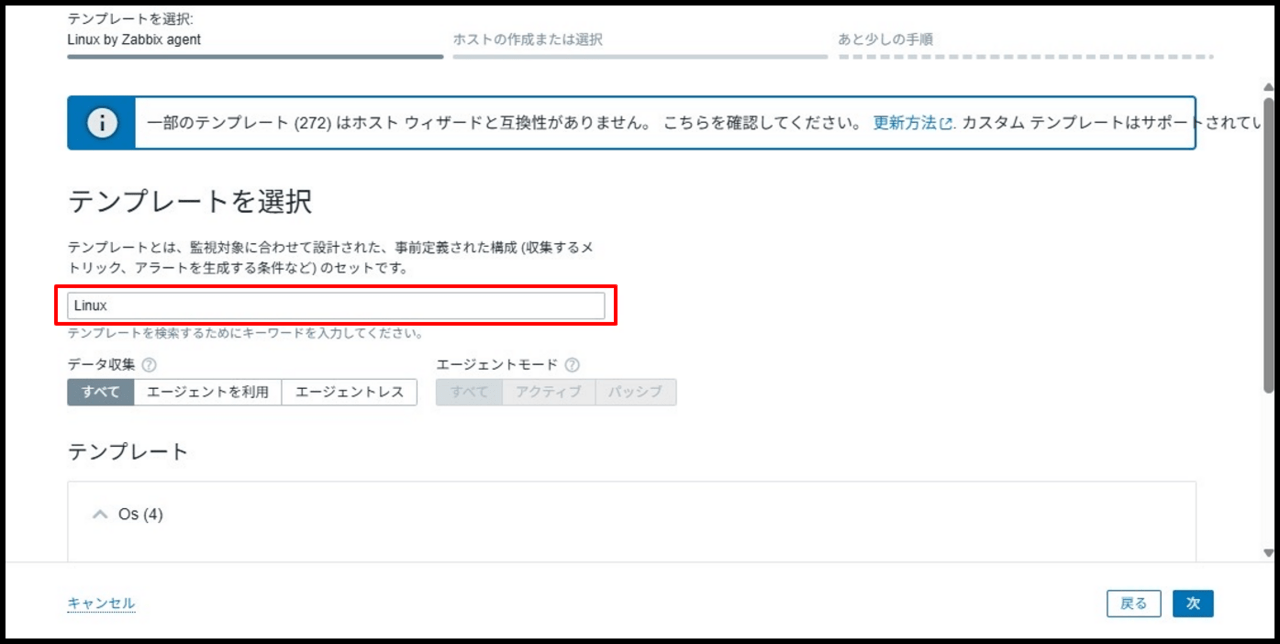Screen dimensions: 1280x644
Task: Collapse the Os (4) template group chevron
Action: tap(99, 514)
